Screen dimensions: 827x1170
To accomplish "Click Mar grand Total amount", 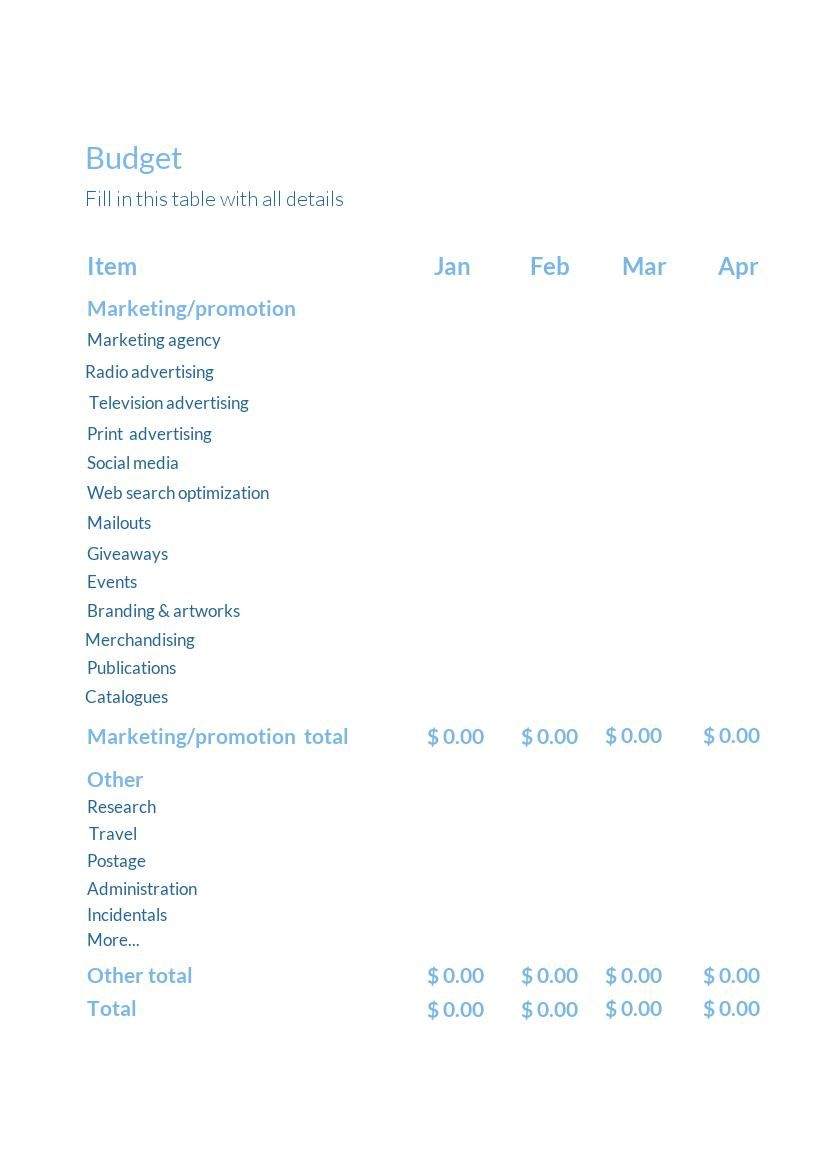I will pyautogui.click(x=634, y=1009).
